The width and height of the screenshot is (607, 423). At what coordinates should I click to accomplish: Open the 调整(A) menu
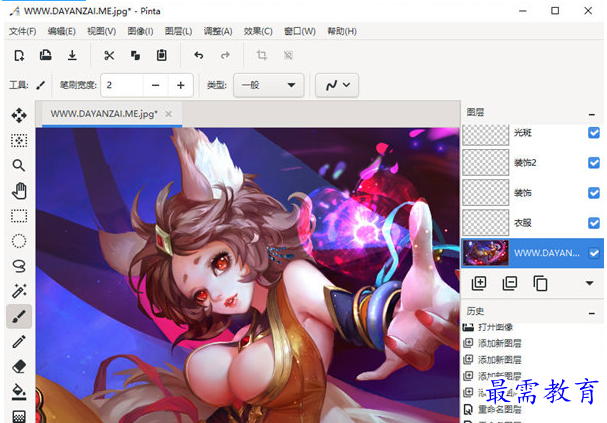(x=218, y=31)
